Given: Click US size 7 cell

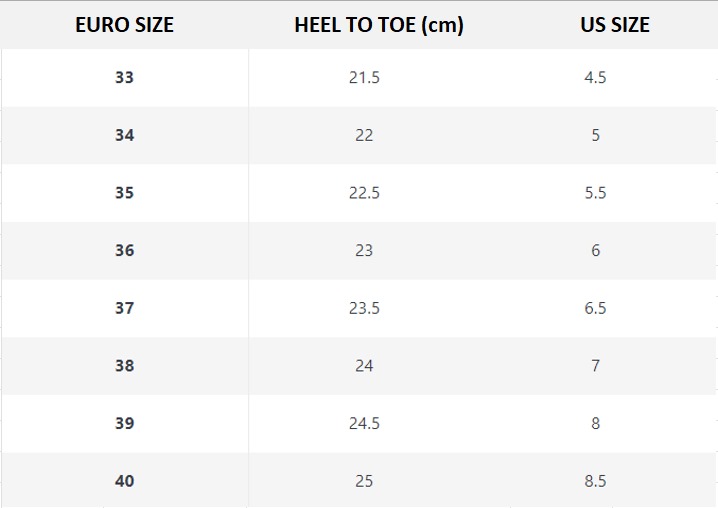Looking at the screenshot, I should 595,366.
